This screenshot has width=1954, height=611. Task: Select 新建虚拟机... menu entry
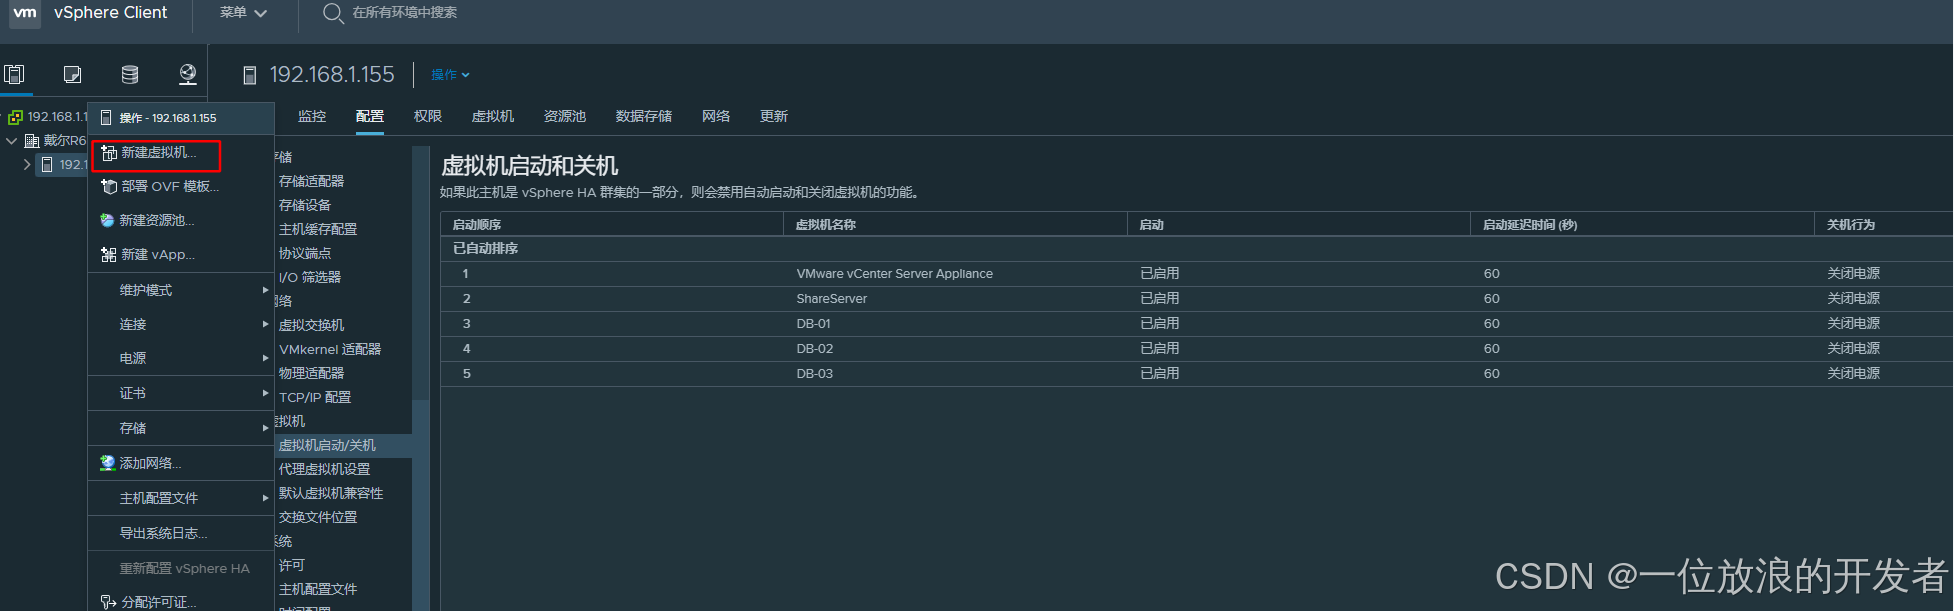pyautogui.click(x=157, y=153)
